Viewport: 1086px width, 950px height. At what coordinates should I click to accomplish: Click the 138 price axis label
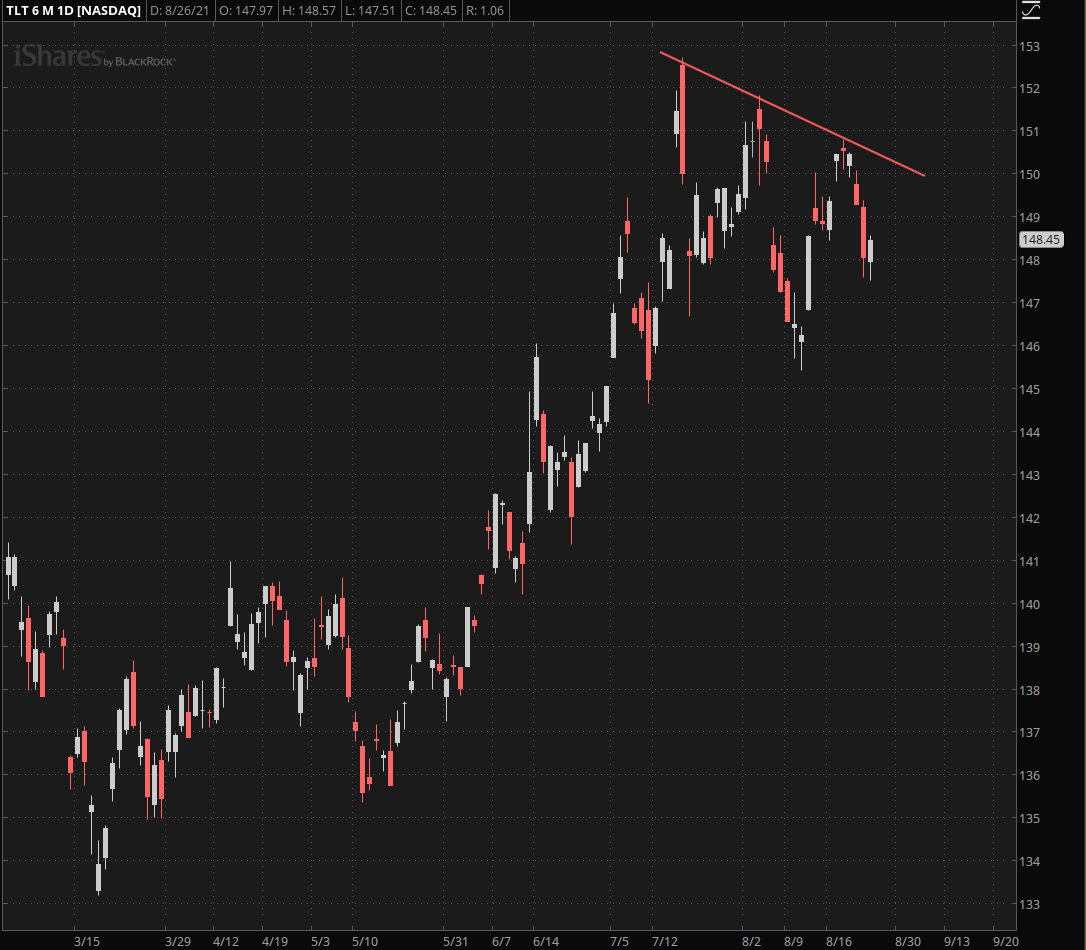[1030, 690]
